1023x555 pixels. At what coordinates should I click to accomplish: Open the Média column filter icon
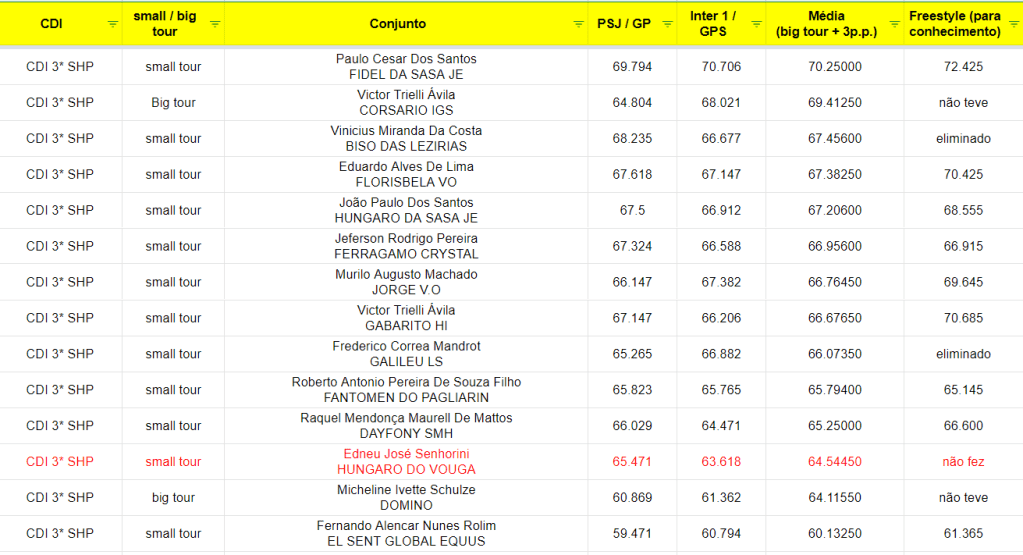(894, 24)
